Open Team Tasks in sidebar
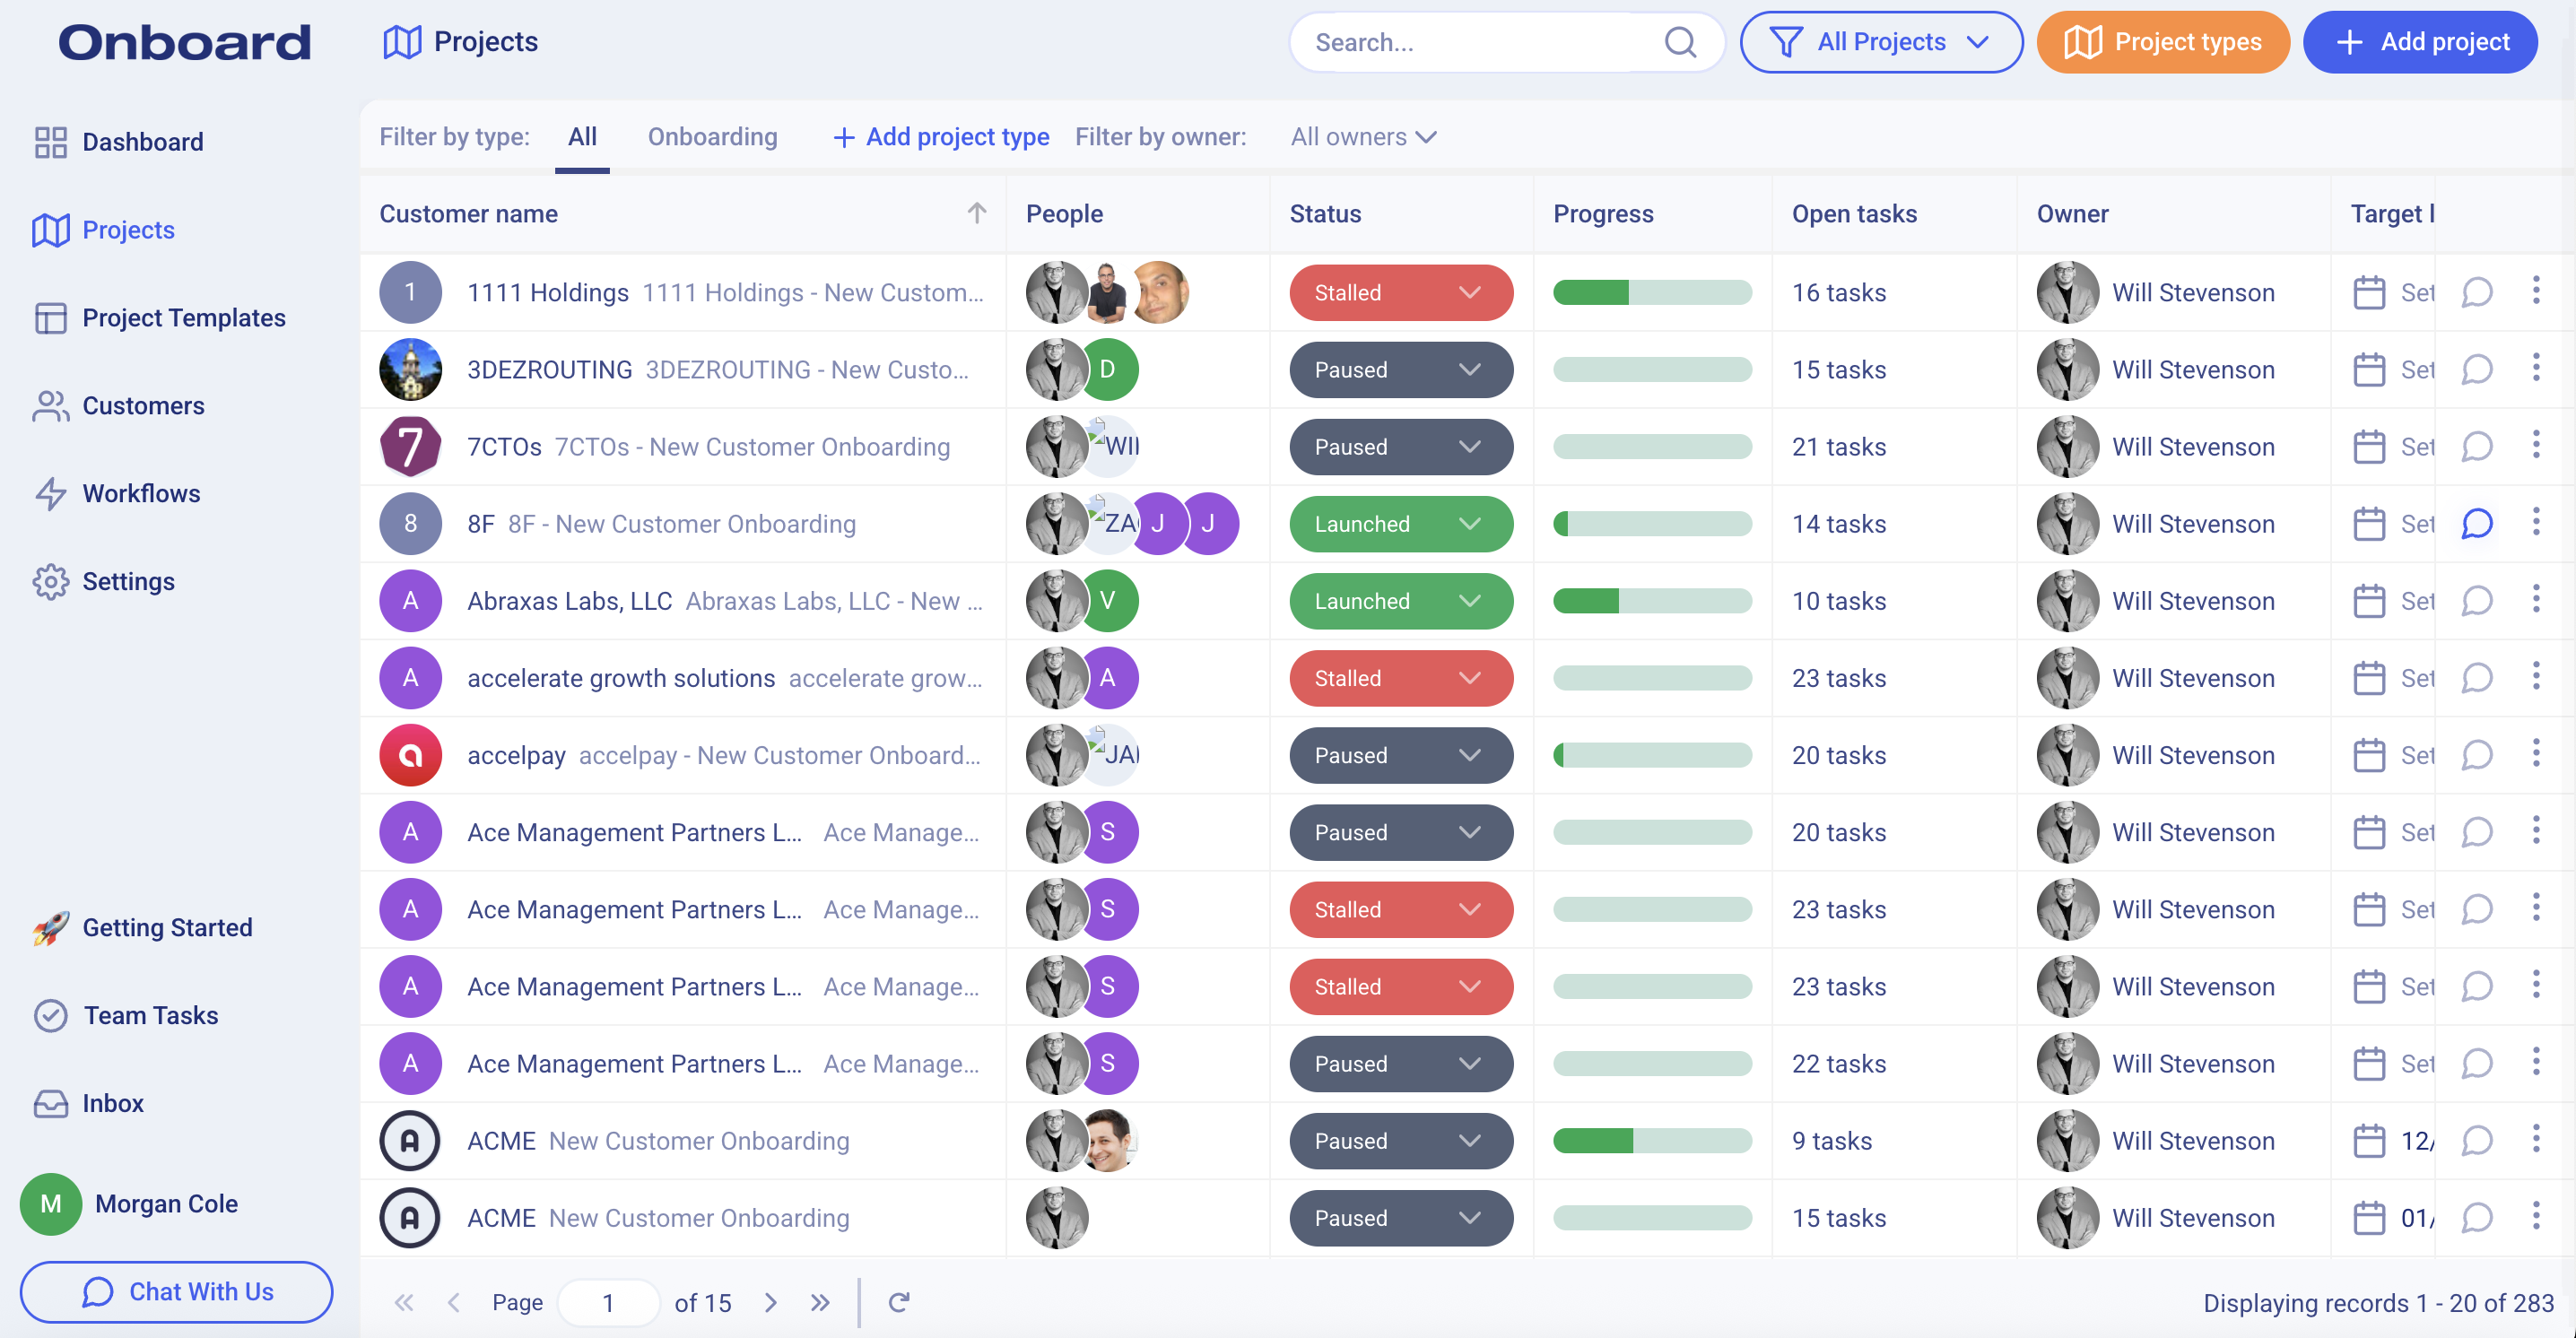Viewport: 2576px width, 1338px height. [x=150, y=1015]
